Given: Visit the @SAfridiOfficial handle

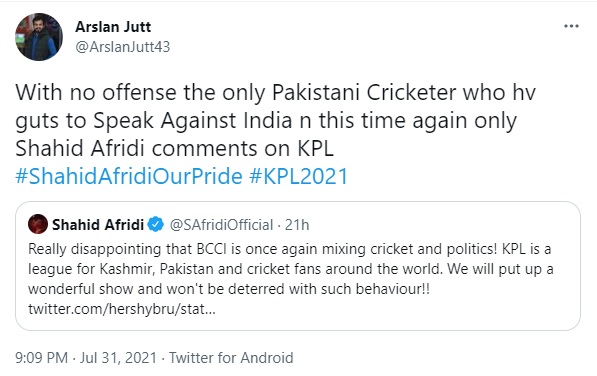Looking at the screenshot, I should tap(221, 225).
